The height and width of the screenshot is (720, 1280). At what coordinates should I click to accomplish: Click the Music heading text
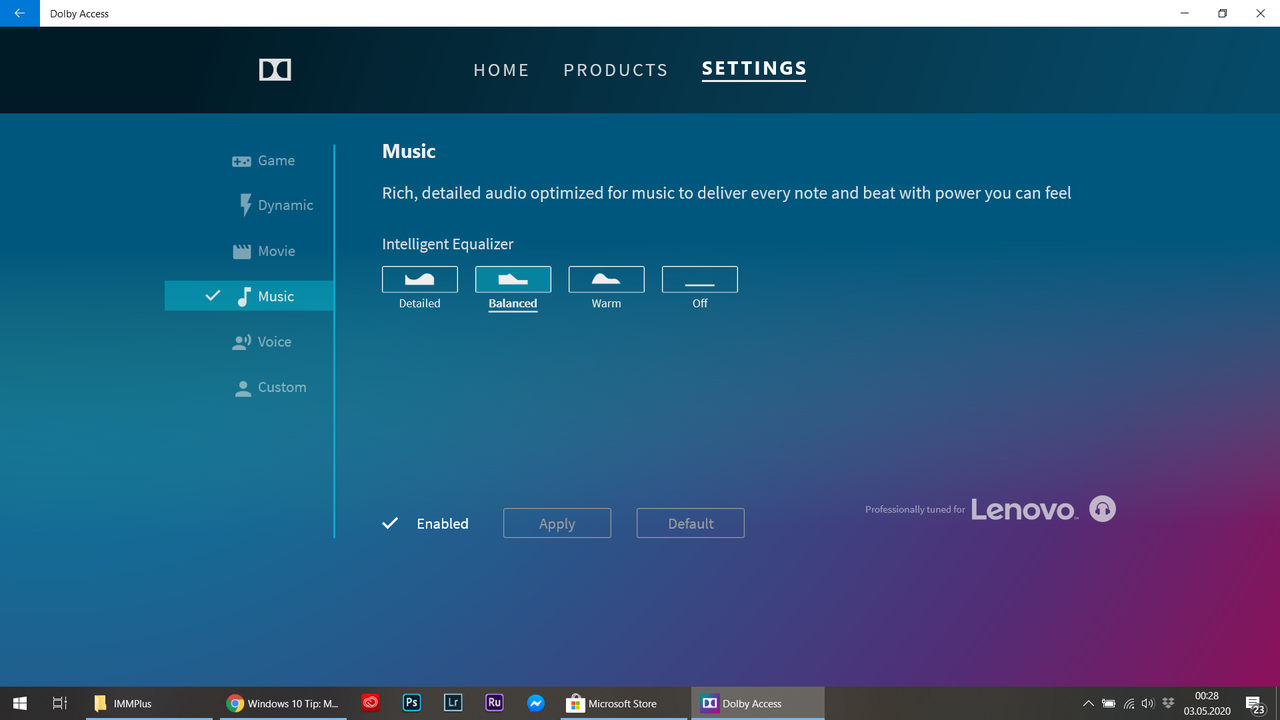tap(409, 151)
